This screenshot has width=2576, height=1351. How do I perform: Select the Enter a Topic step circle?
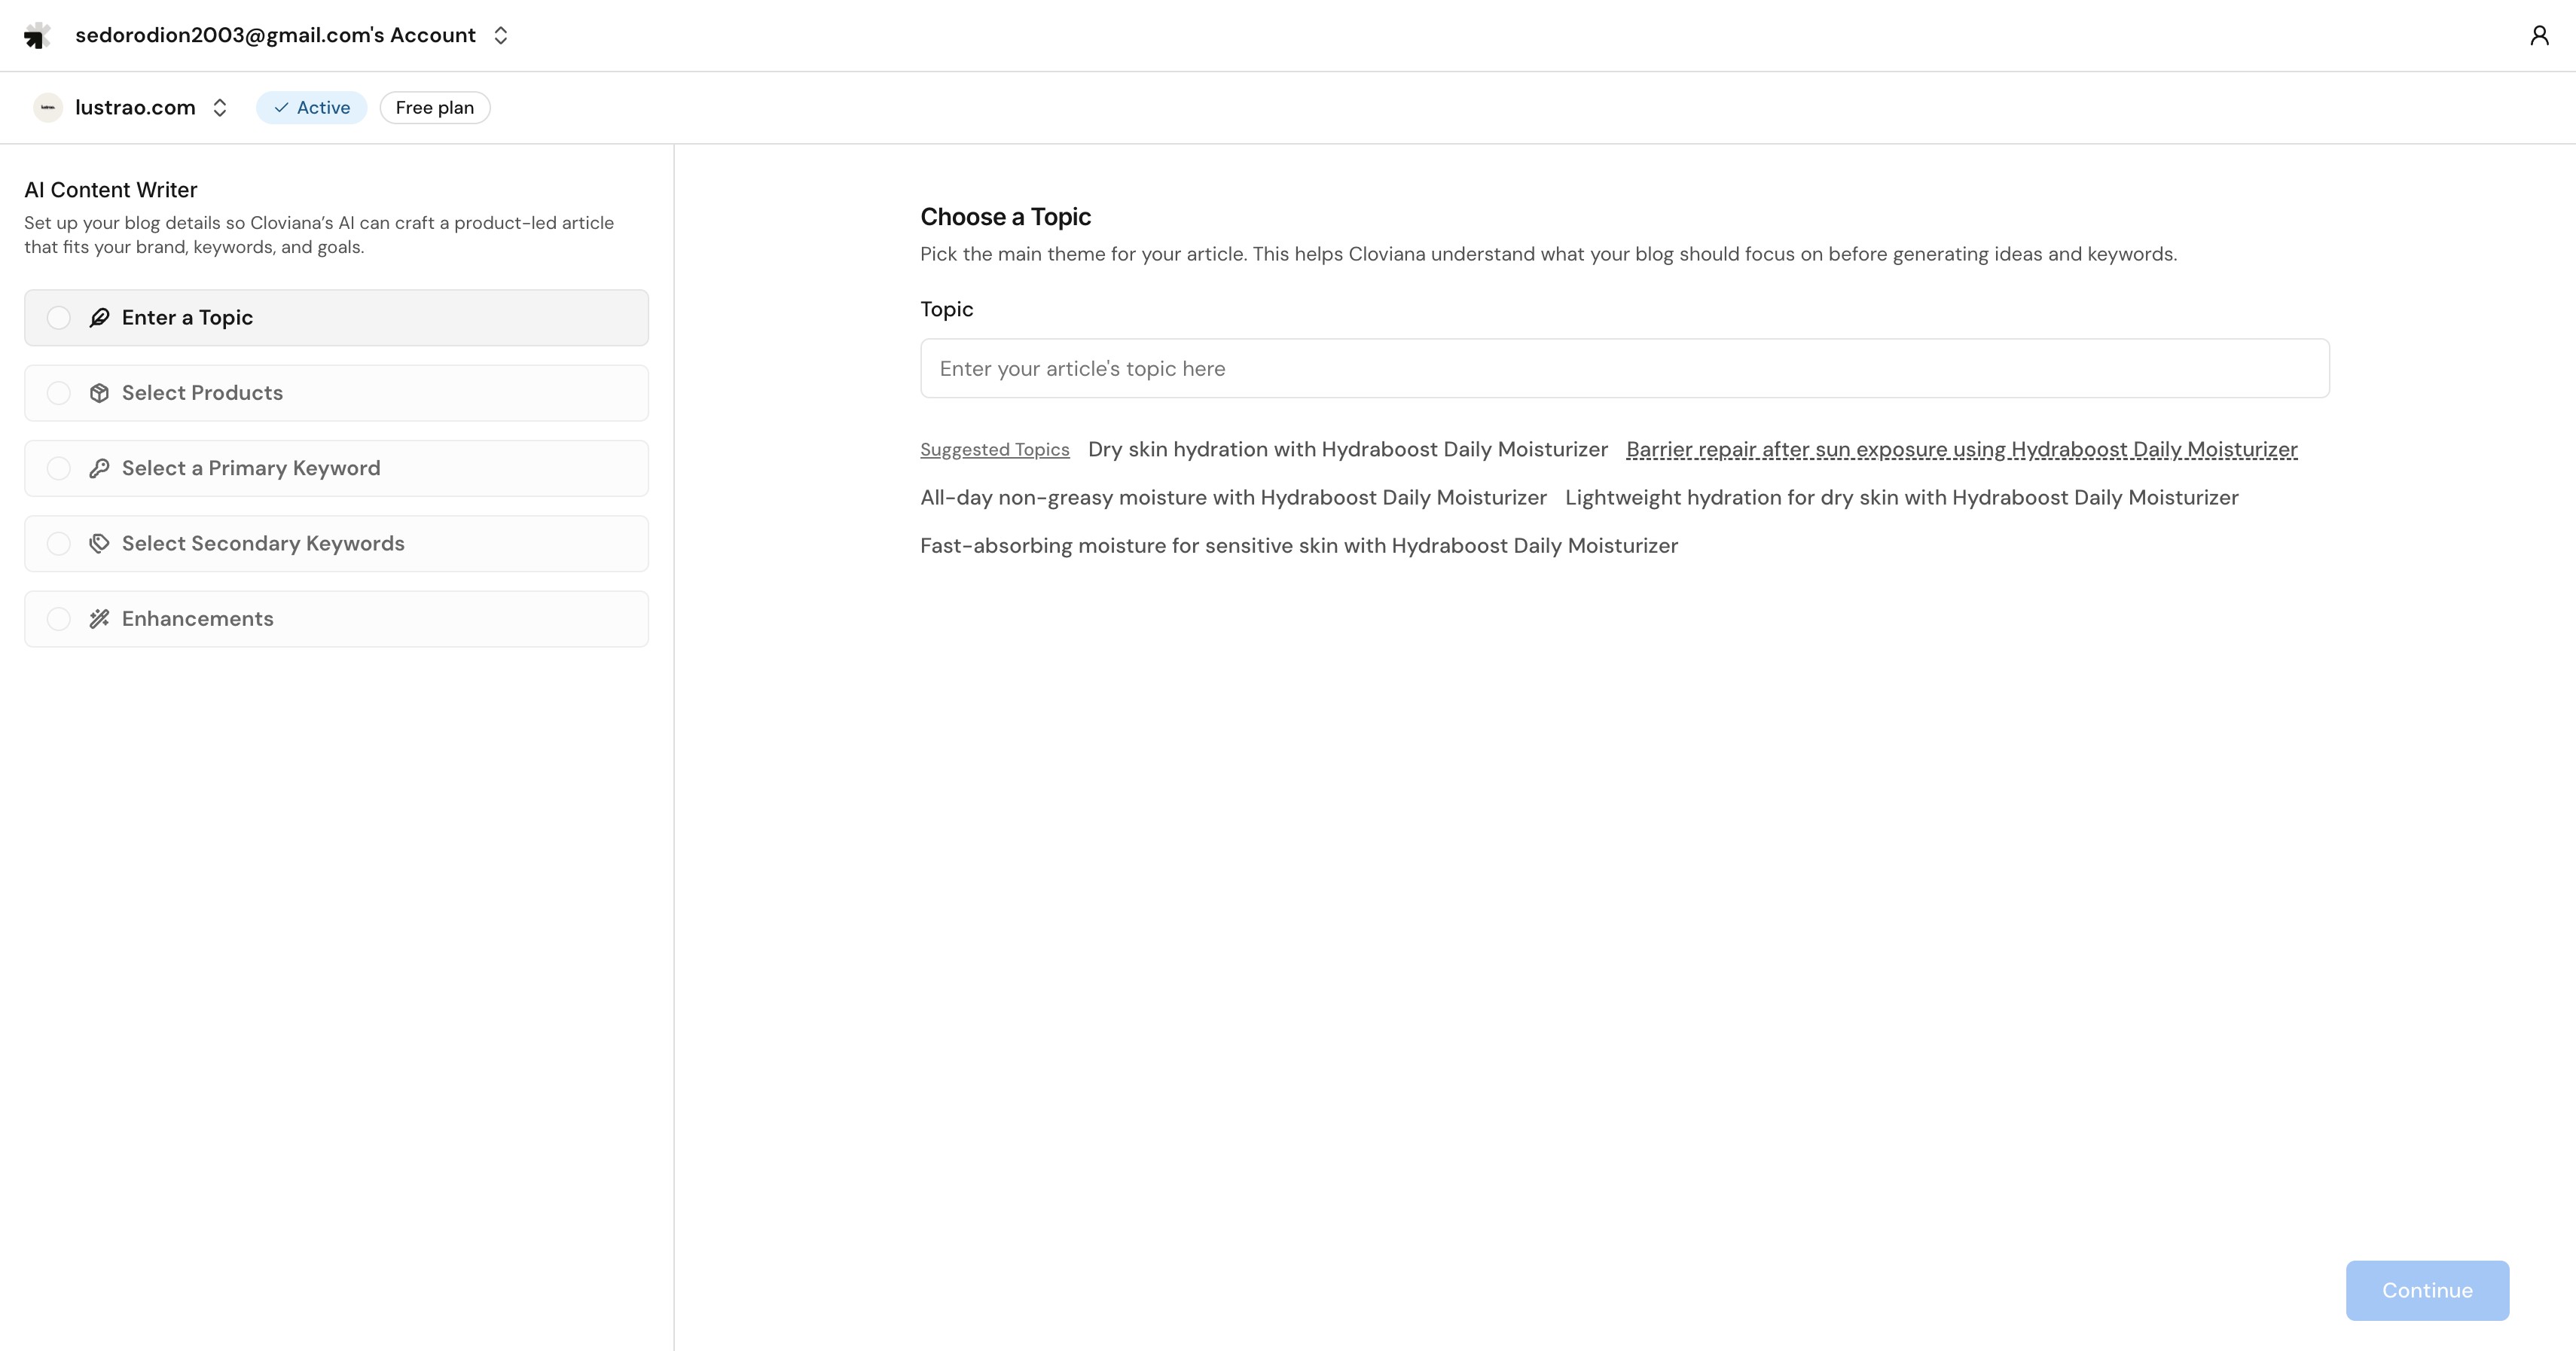(x=59, y=318)
